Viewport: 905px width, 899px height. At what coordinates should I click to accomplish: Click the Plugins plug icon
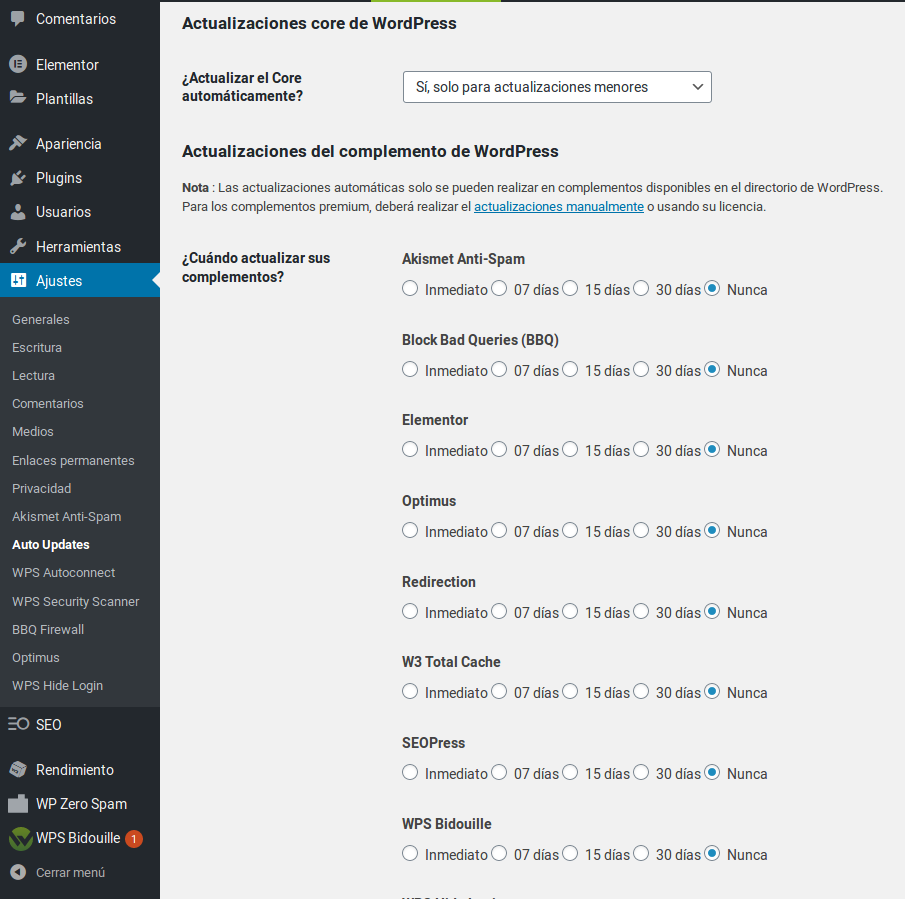click(x=18, y=178)
